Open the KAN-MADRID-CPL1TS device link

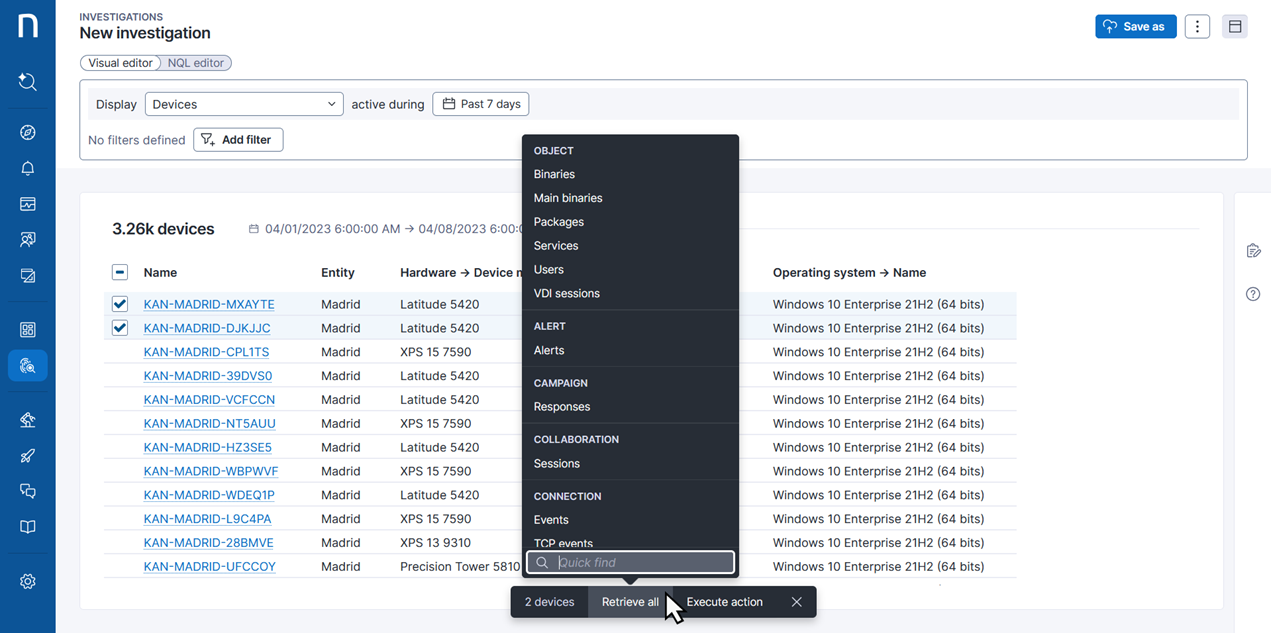(x=206, y=352)
